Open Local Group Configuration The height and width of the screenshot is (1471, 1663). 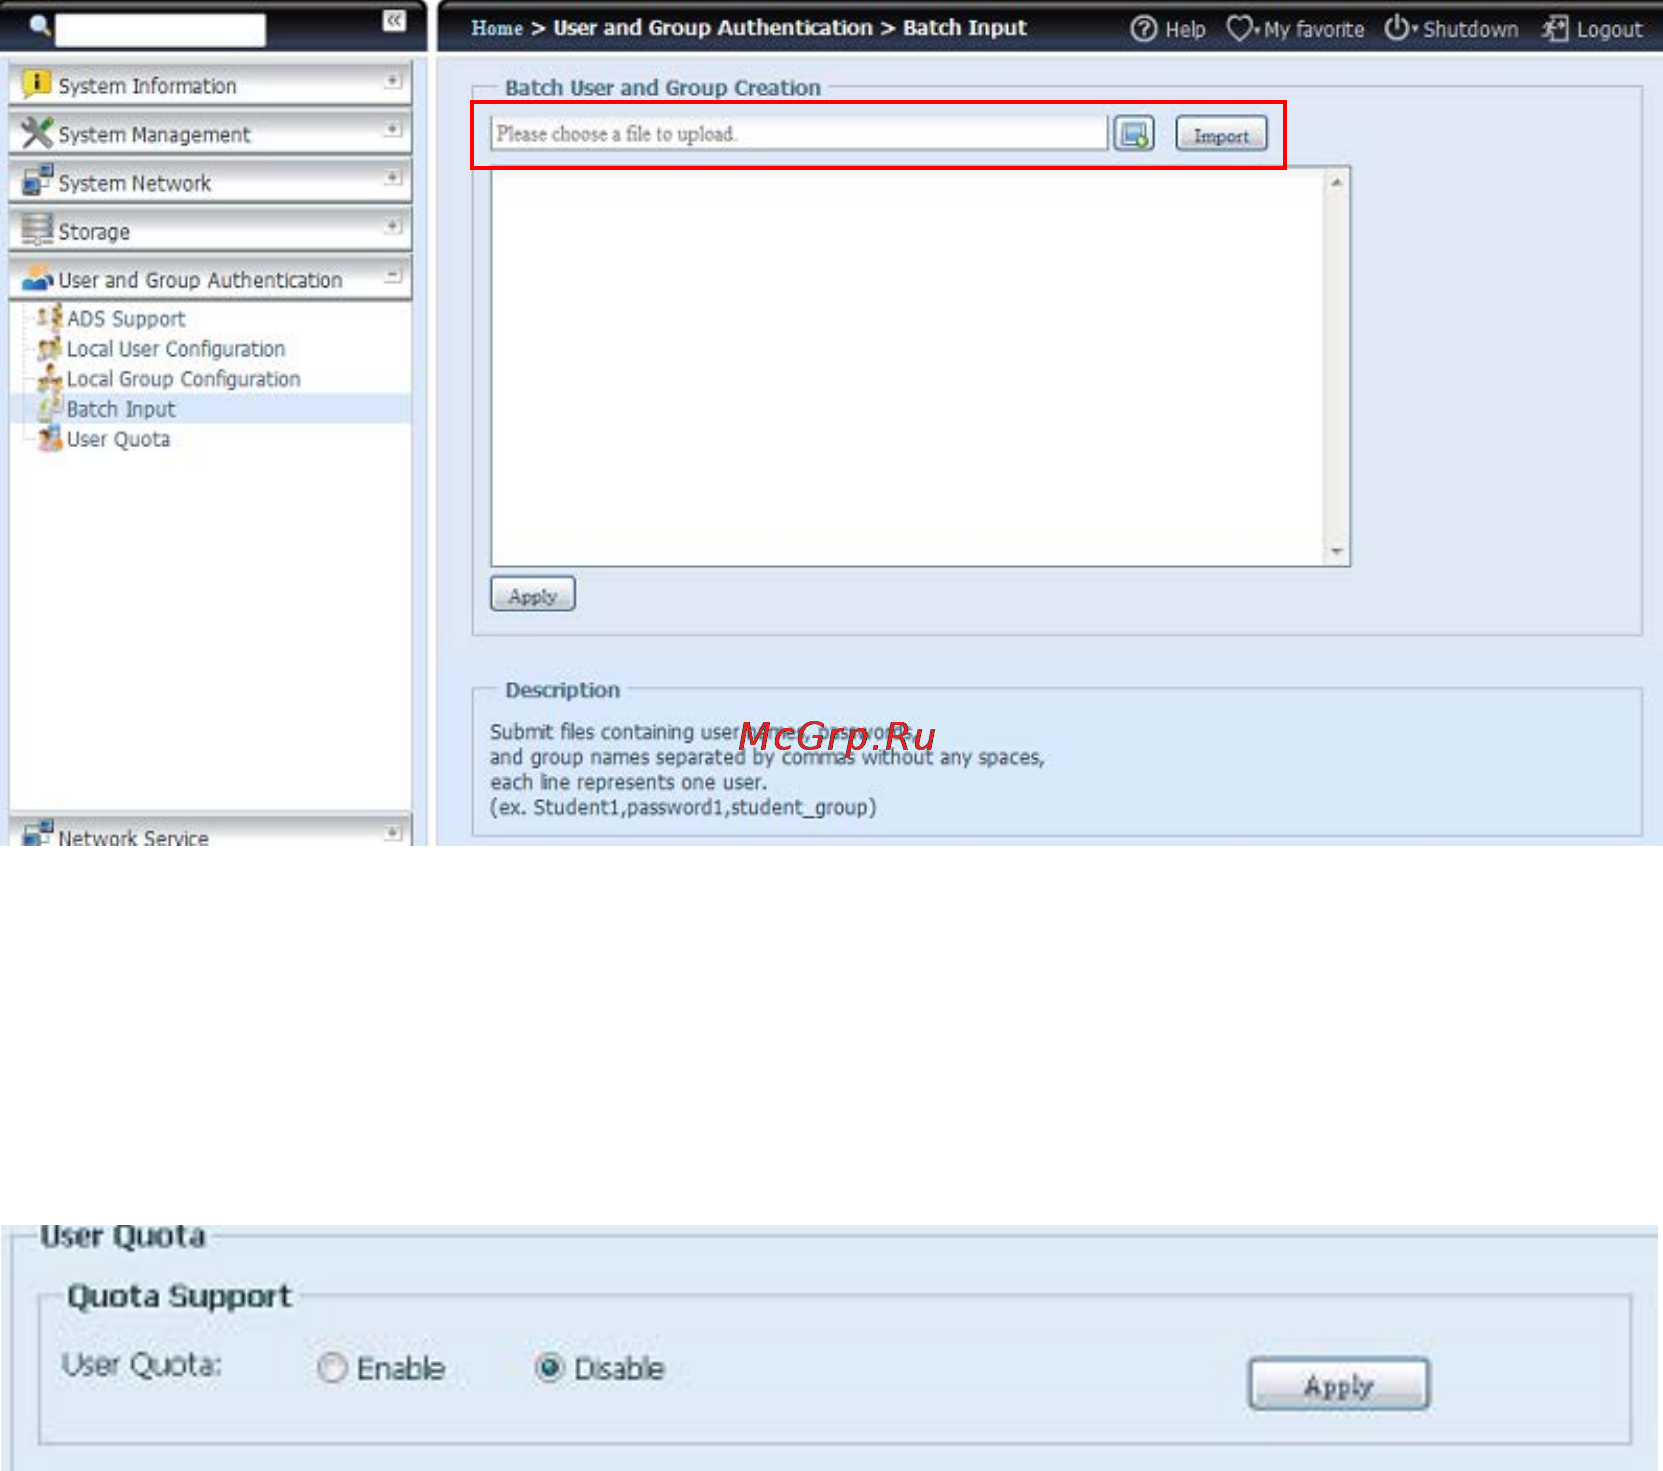[183, 379]
